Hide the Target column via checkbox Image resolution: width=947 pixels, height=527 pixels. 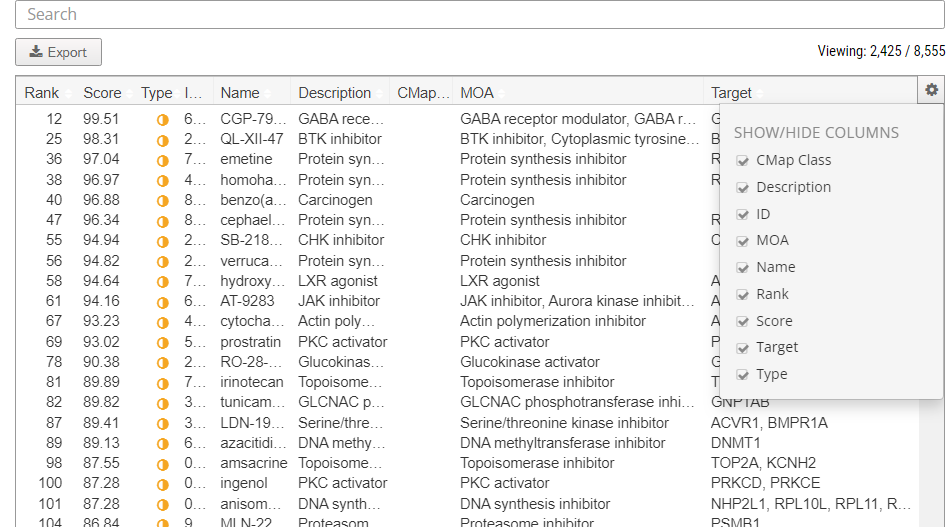pos(742,347)
